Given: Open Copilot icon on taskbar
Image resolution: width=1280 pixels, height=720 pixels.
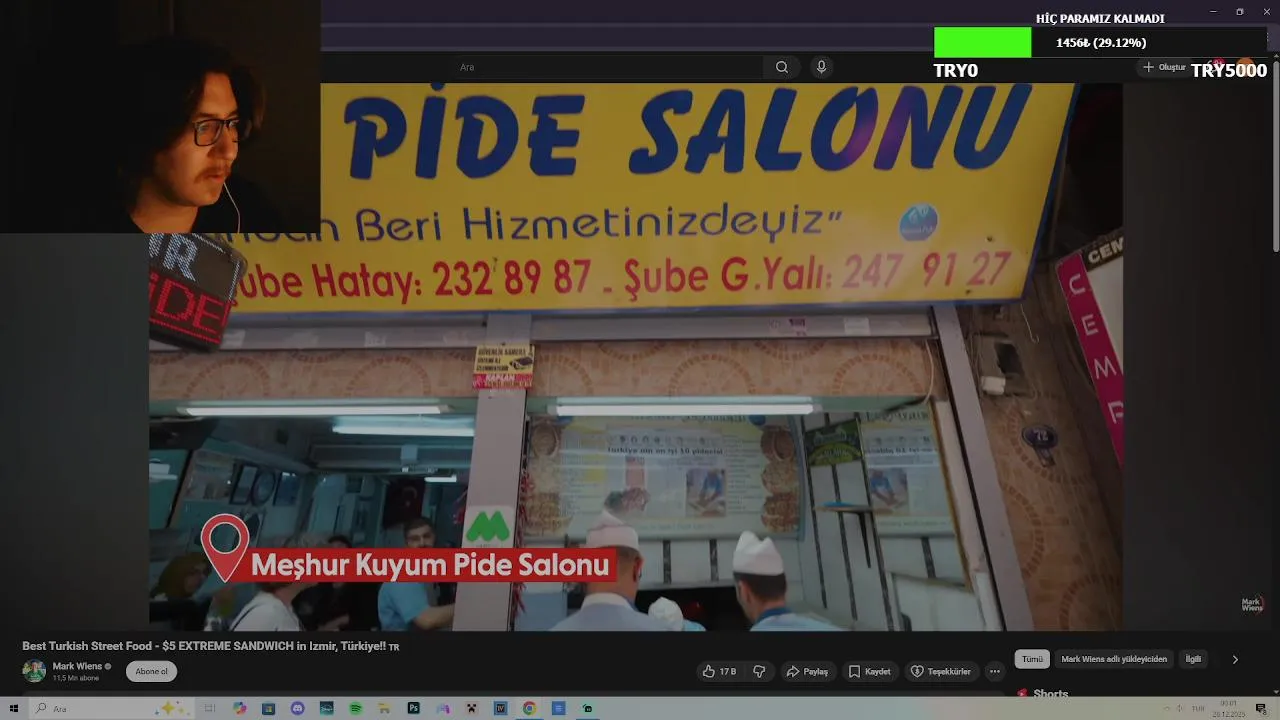Looking at the screenshot, I should coord(239,708).
